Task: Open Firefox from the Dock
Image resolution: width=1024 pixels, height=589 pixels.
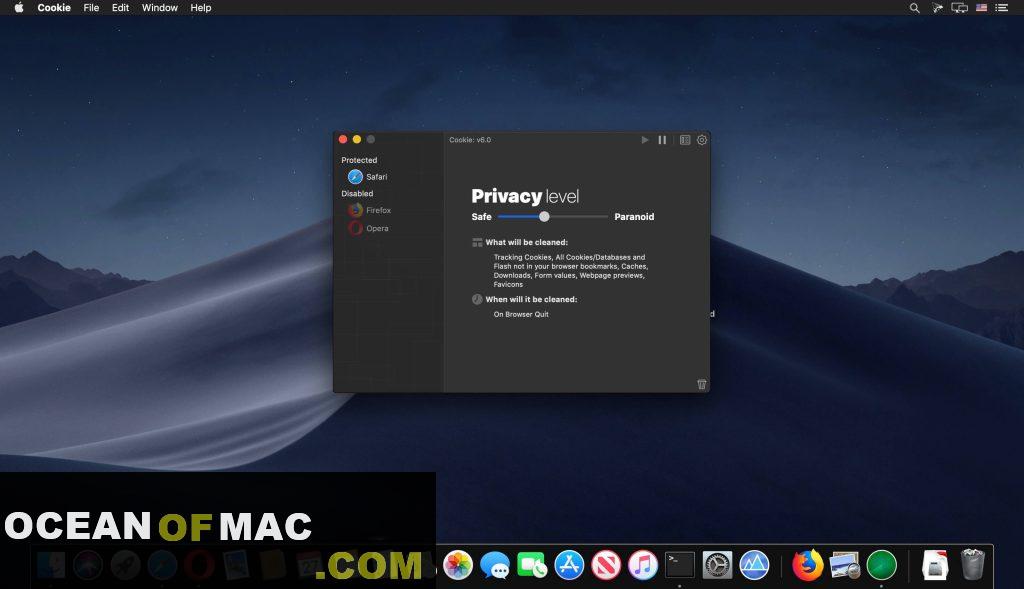Action: click(x=808, y=565)
